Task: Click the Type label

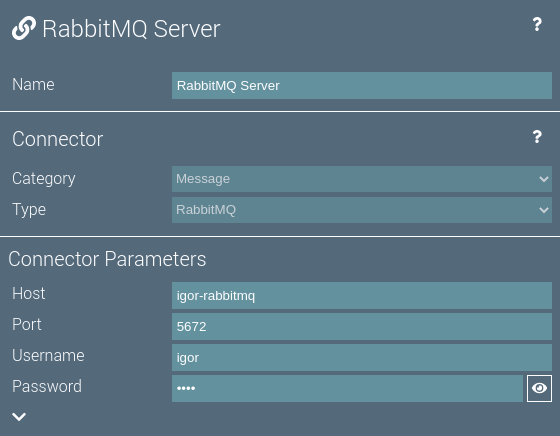Action: (29, 210)
